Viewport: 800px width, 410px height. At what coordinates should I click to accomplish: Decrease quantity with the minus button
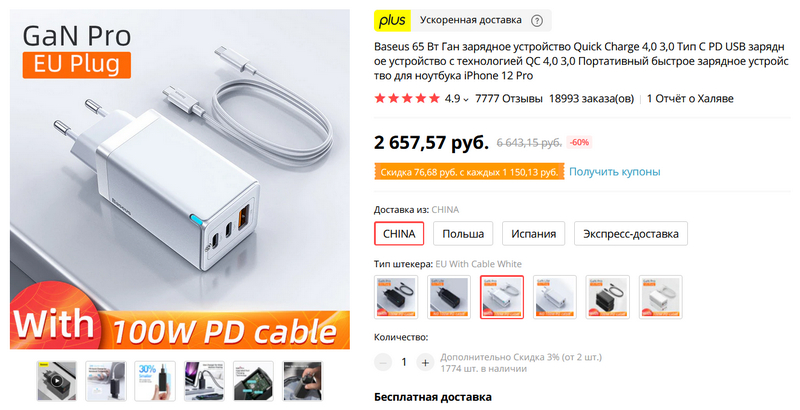tap(383, 363)
